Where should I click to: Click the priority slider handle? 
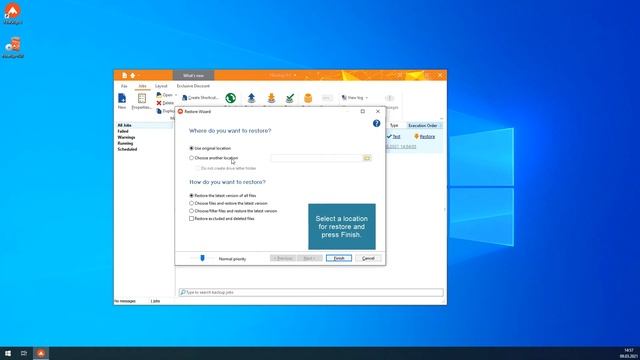(202, 258)
